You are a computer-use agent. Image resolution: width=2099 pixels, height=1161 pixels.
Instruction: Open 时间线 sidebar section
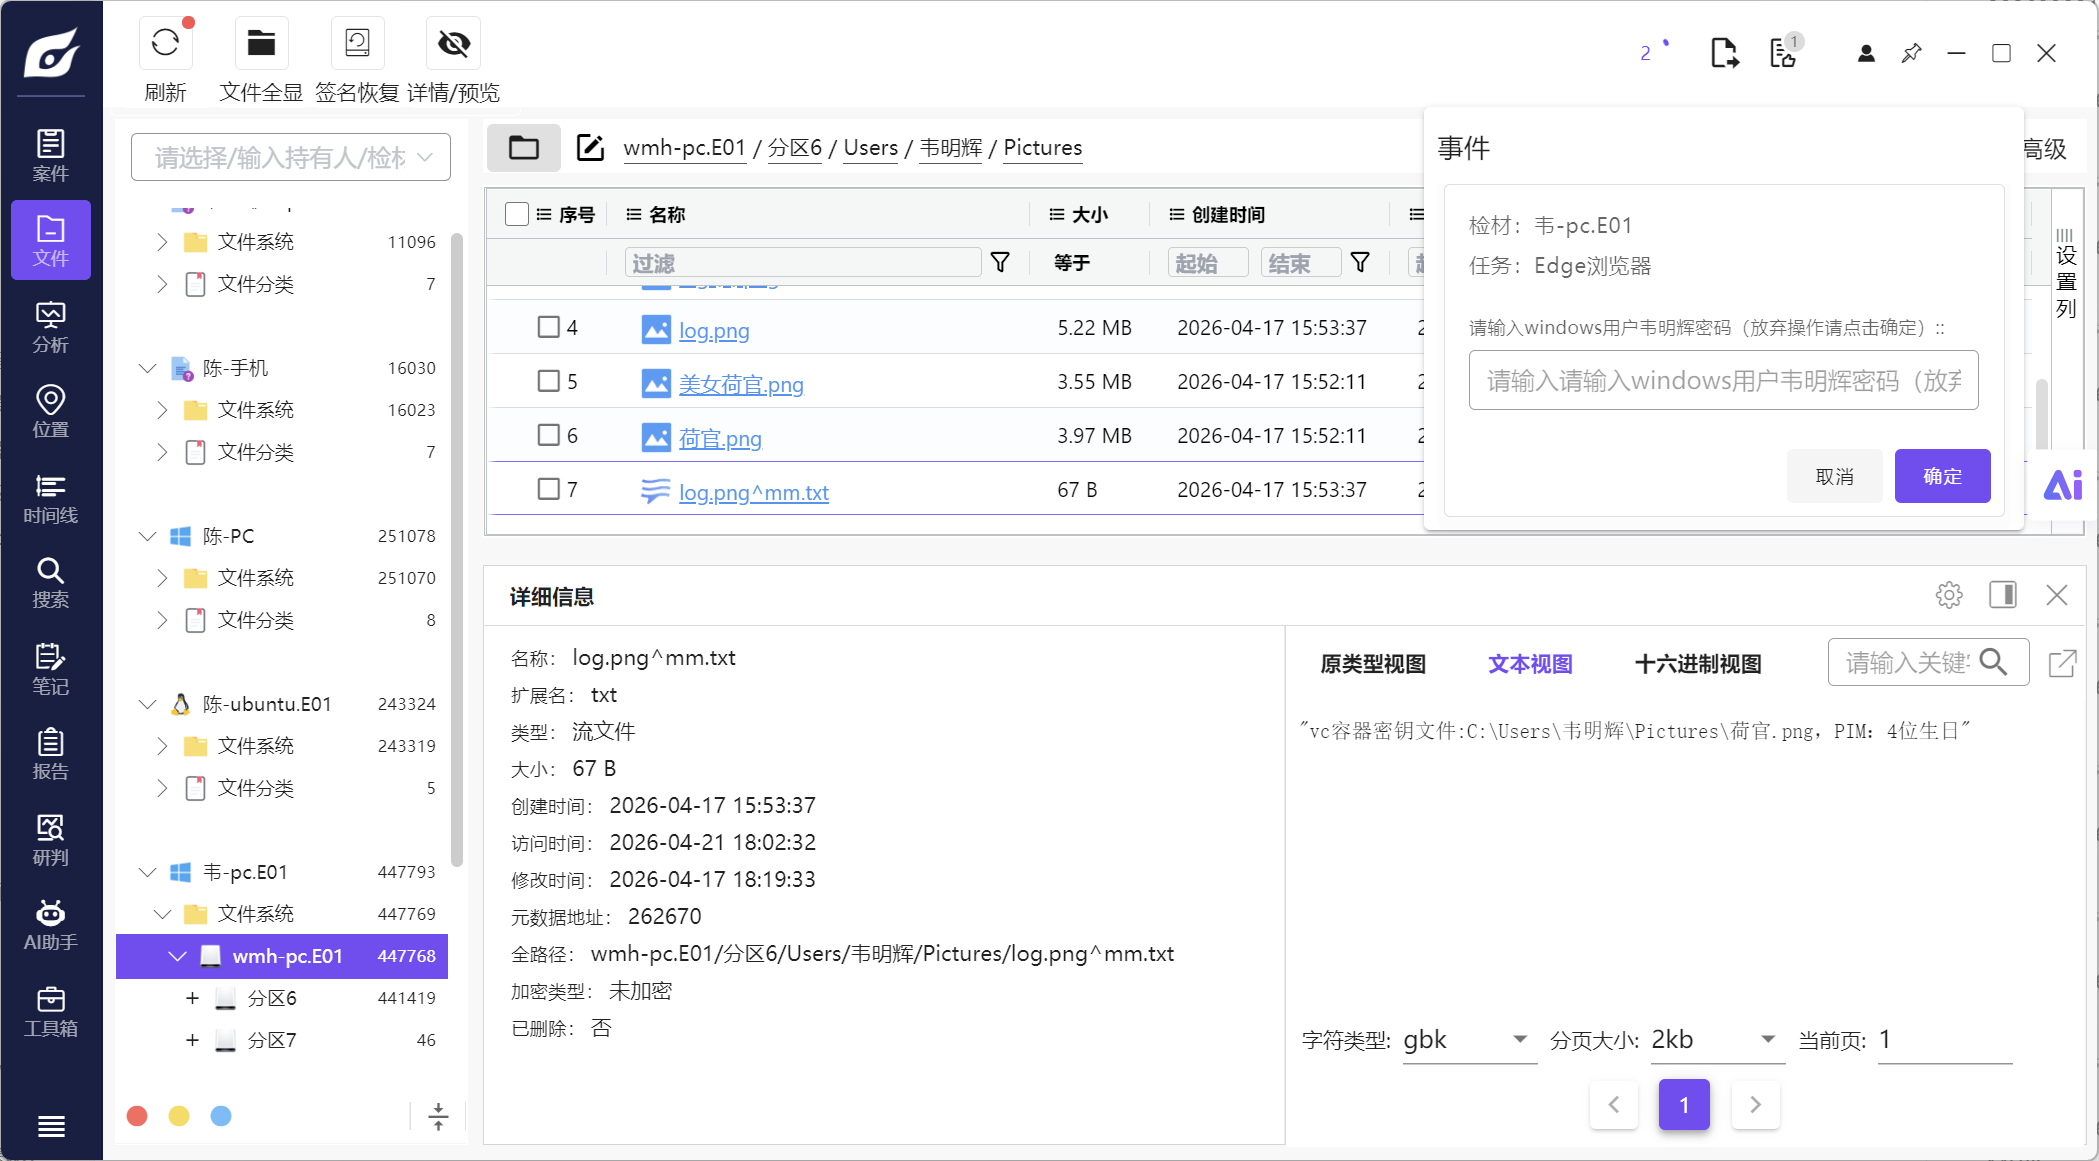[x=51, y=498]
